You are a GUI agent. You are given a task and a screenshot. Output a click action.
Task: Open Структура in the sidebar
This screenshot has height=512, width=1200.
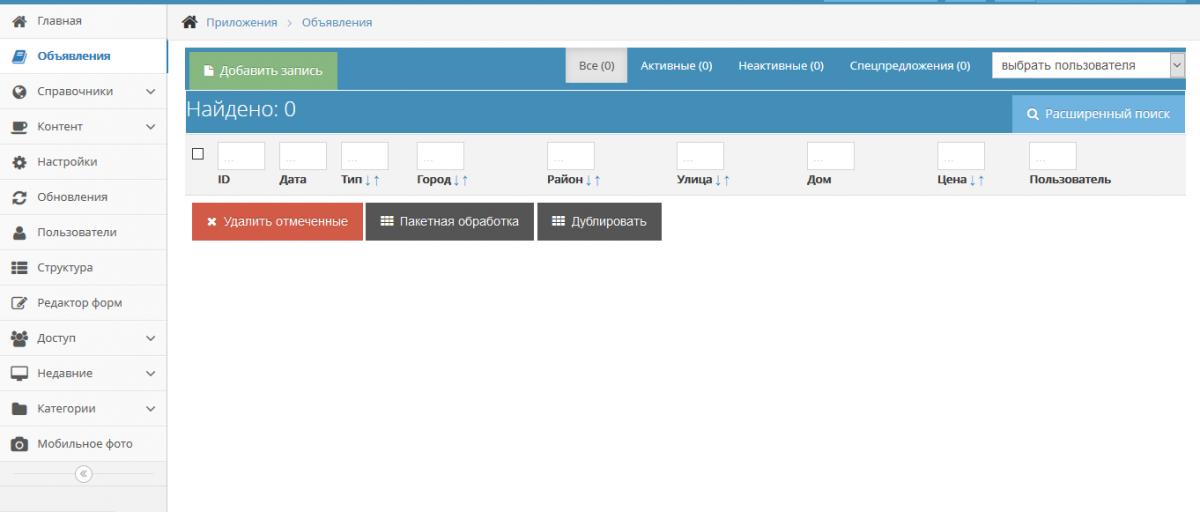coord(84,268)
